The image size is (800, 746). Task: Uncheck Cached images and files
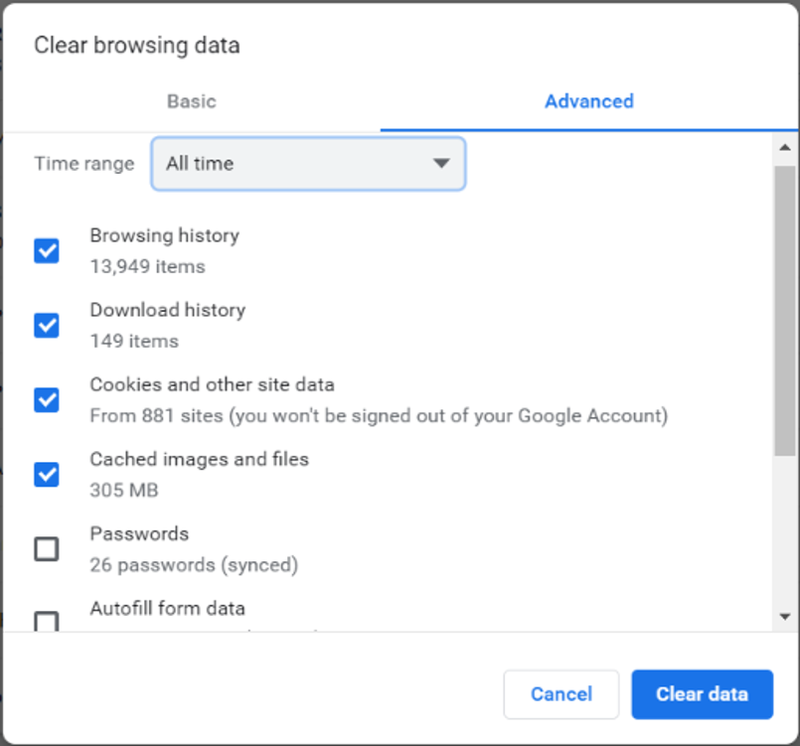click(46, 474)
